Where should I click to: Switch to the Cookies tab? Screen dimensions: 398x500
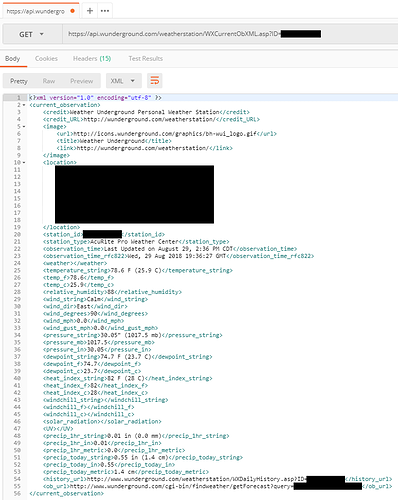46,59
